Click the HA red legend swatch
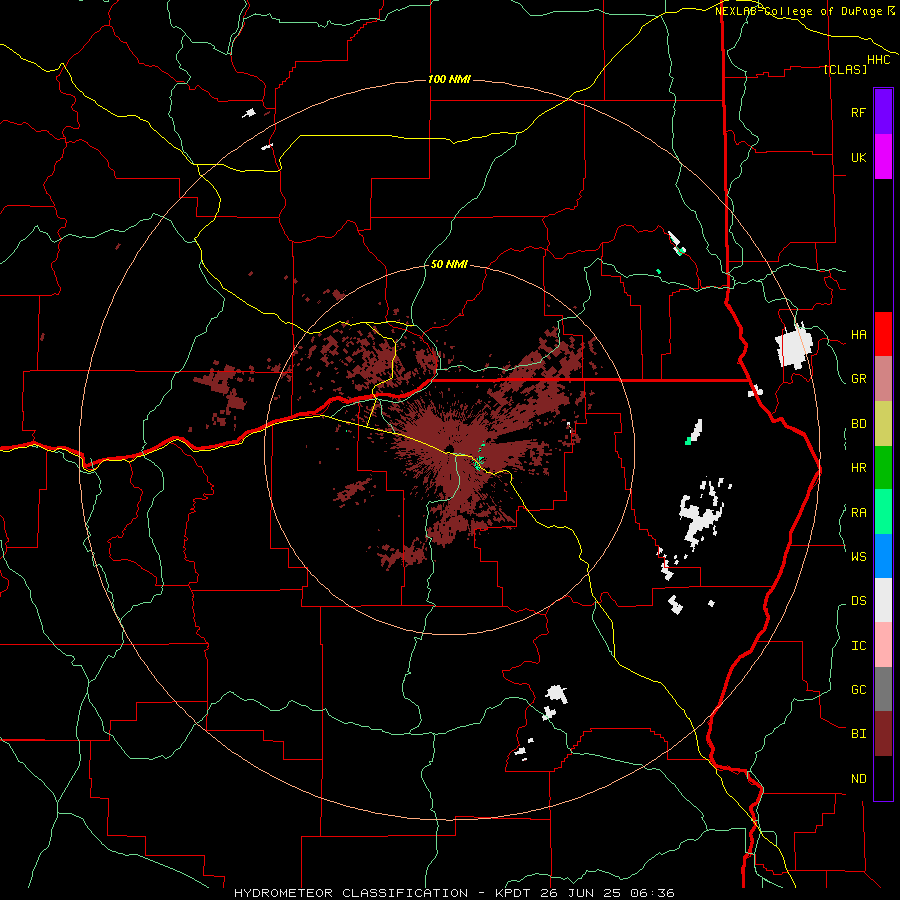900x900 pixels. coord(883,334)
